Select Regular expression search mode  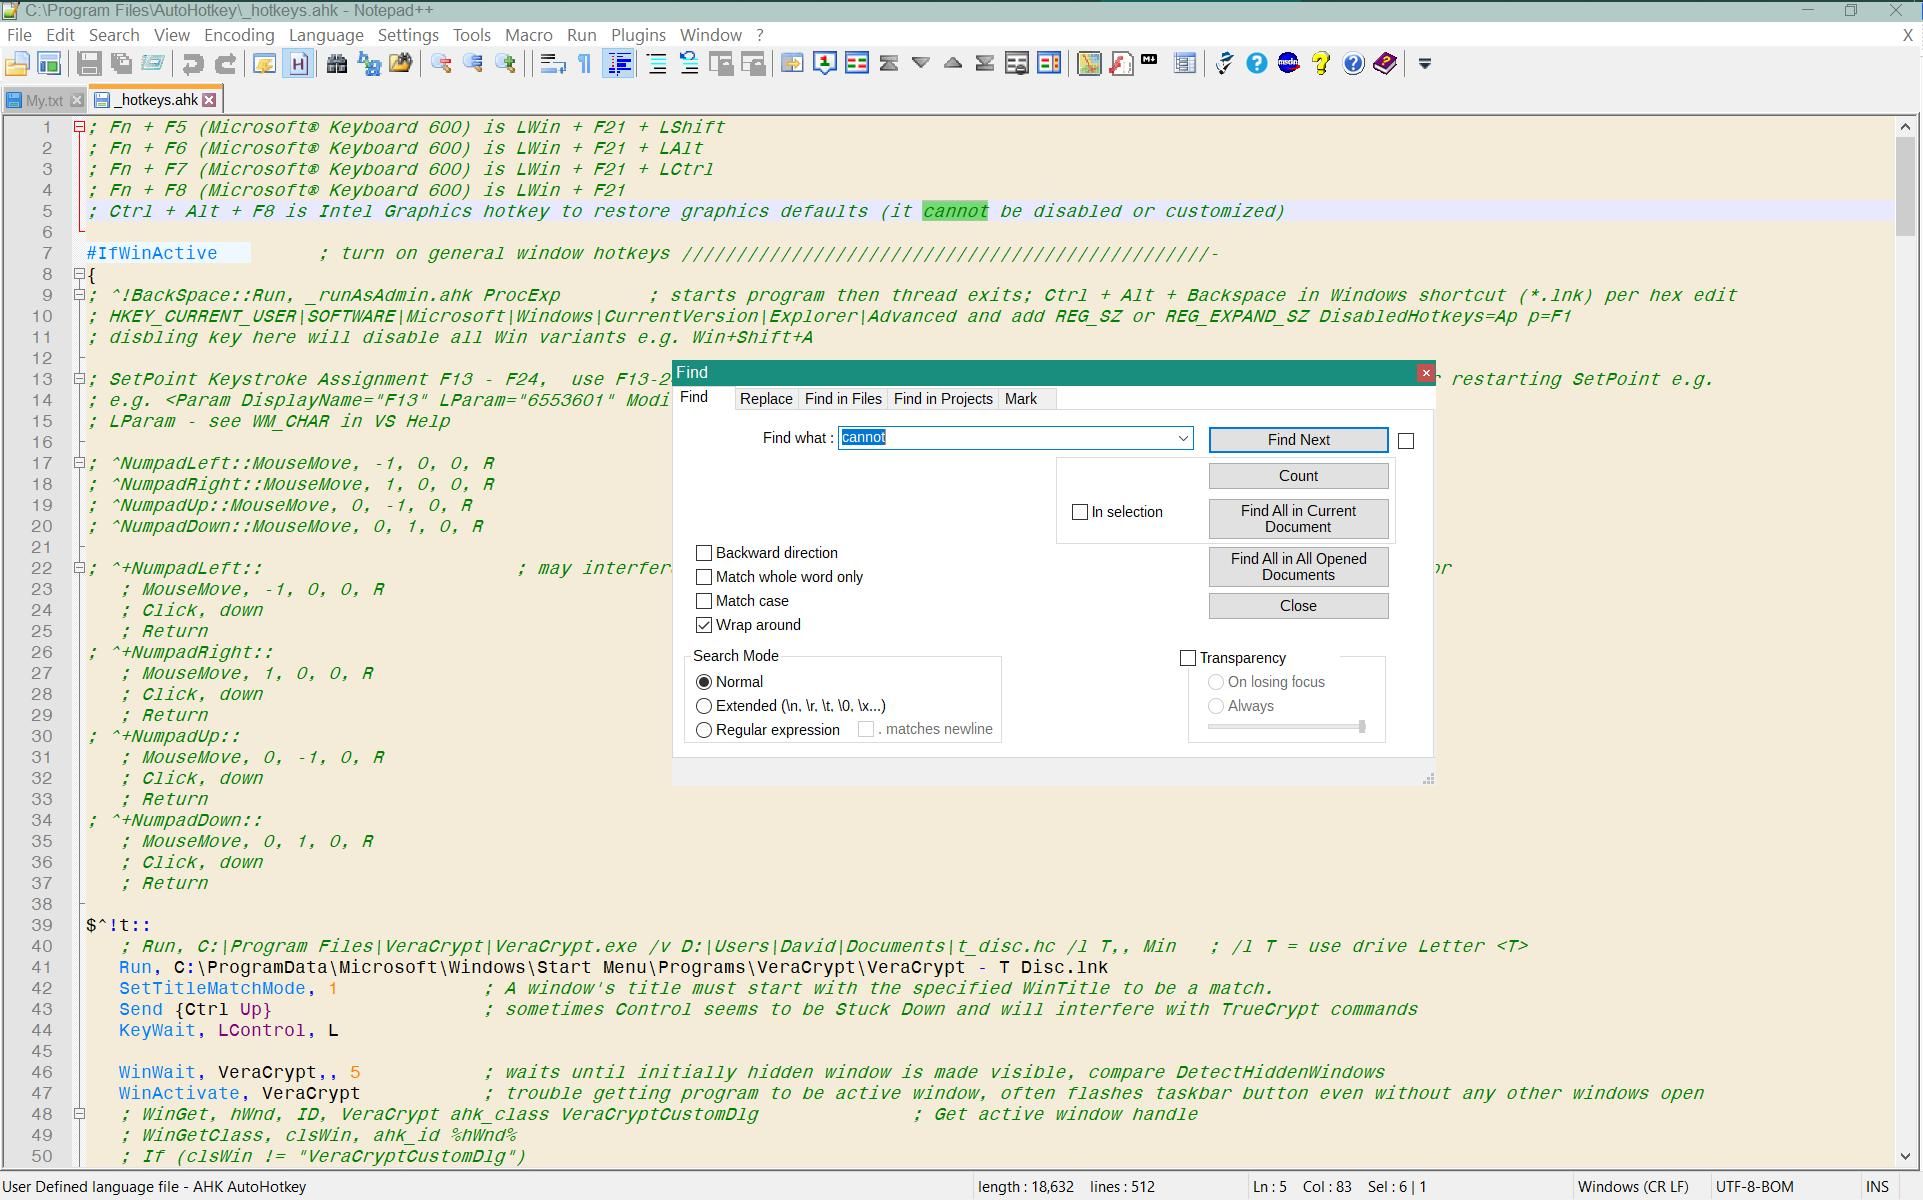(x=704, y=730)
